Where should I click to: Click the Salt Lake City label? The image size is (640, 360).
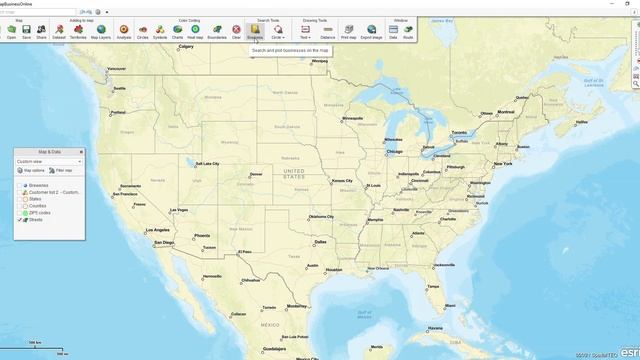coord(207,164)
